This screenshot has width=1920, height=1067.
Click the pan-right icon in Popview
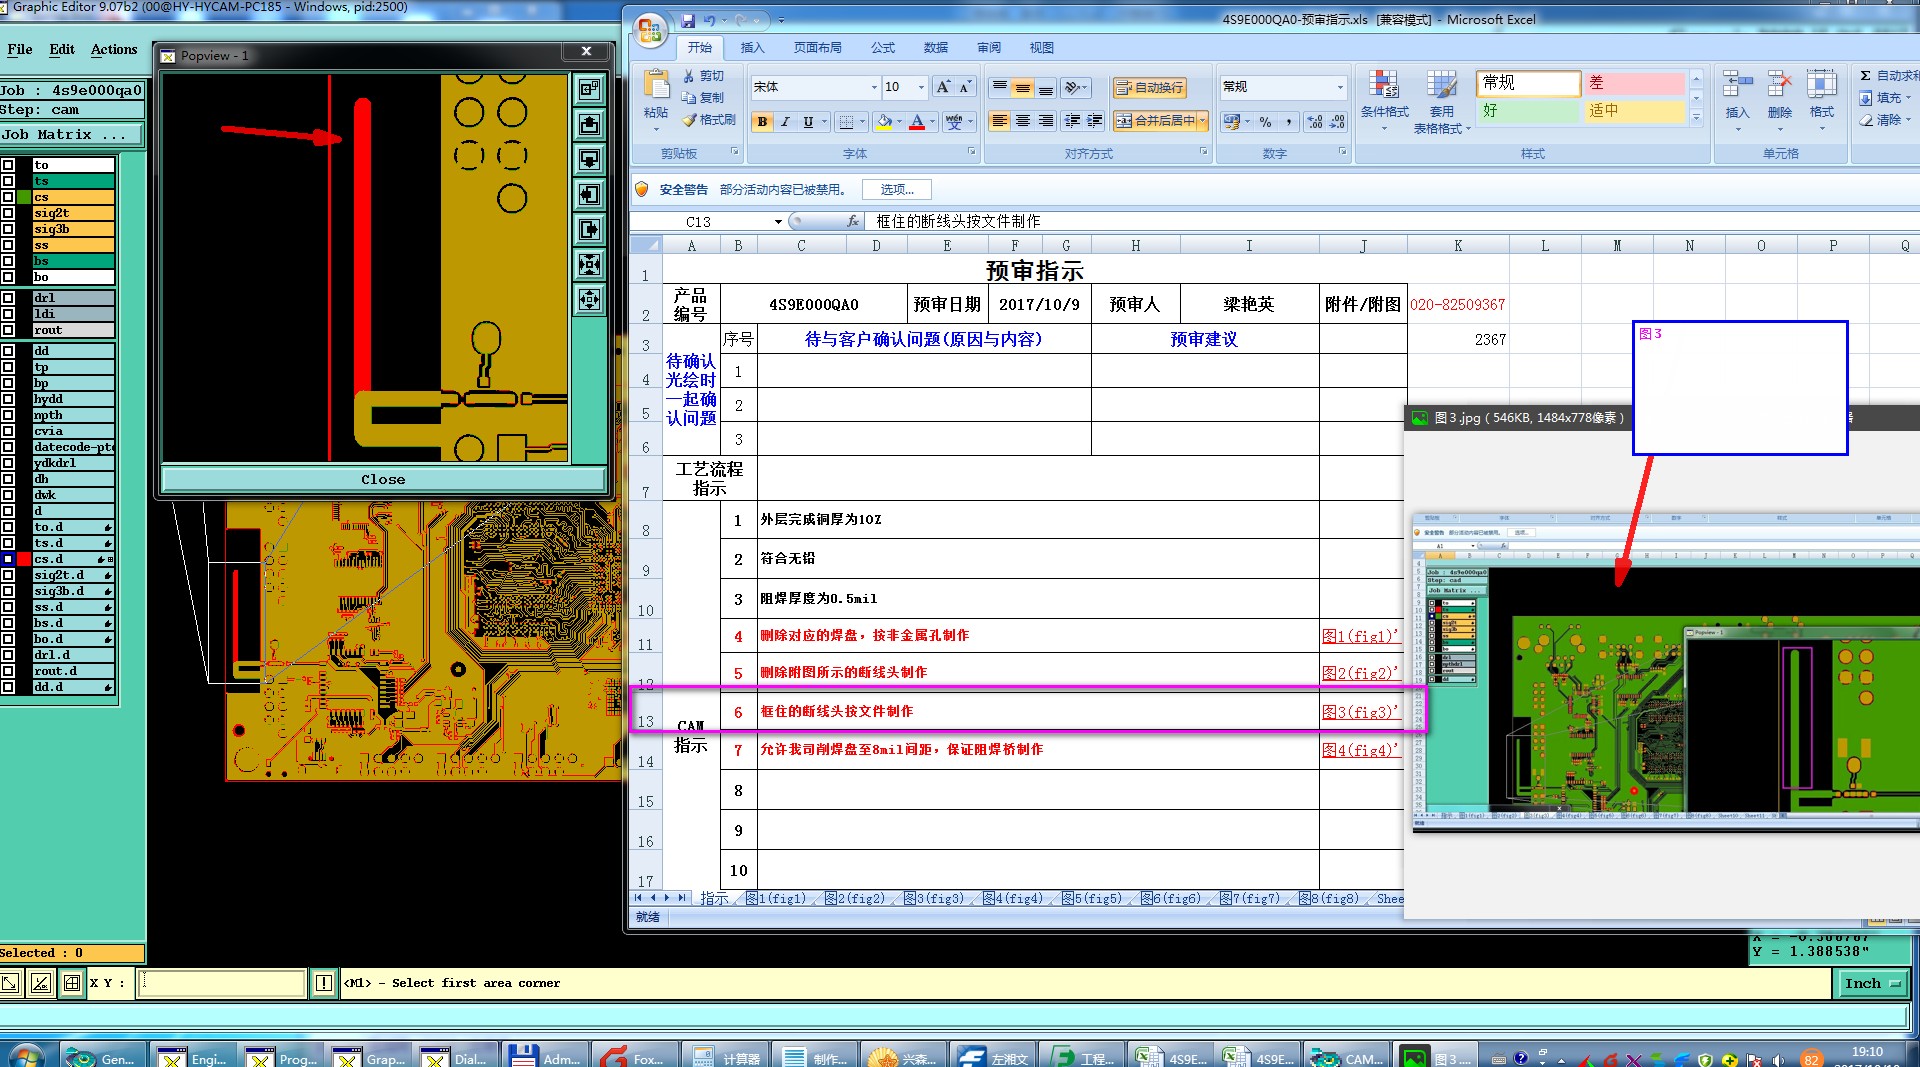[x=590, y=229]
